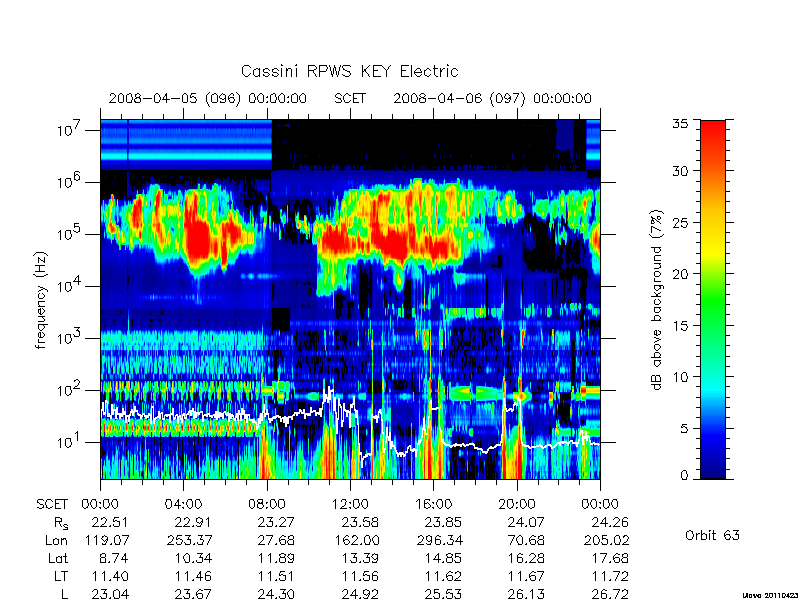Viewport: 800px width, 600px height.
Task: Click the Rs value "24.26"
Action: pos(610,523)
